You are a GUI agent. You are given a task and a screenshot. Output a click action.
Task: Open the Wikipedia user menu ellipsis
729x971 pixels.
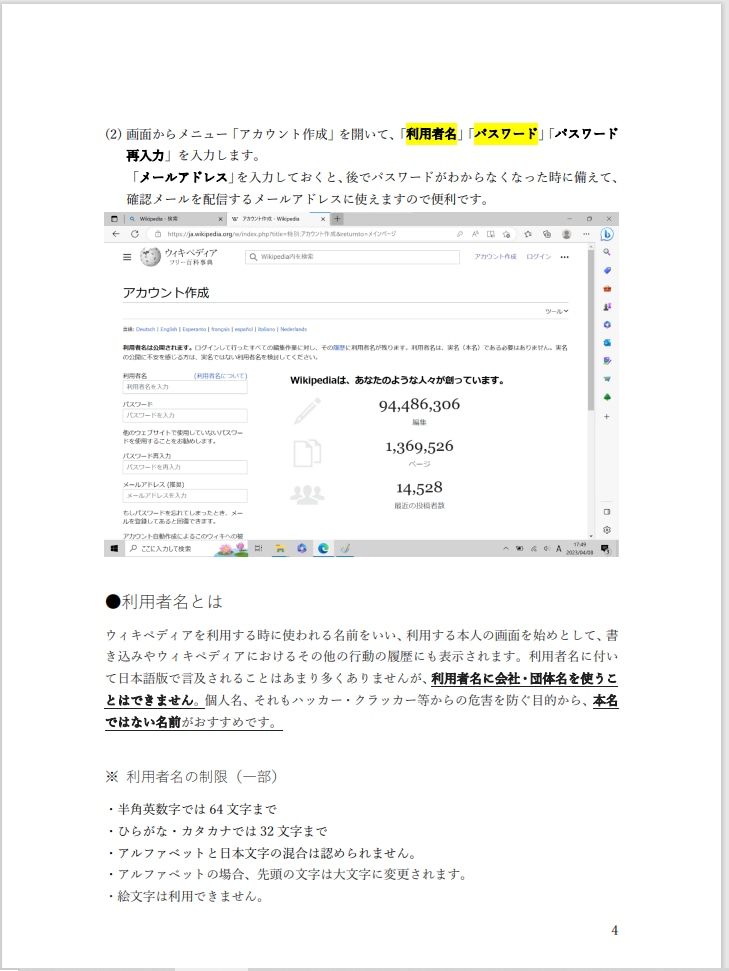pos(564,257)
